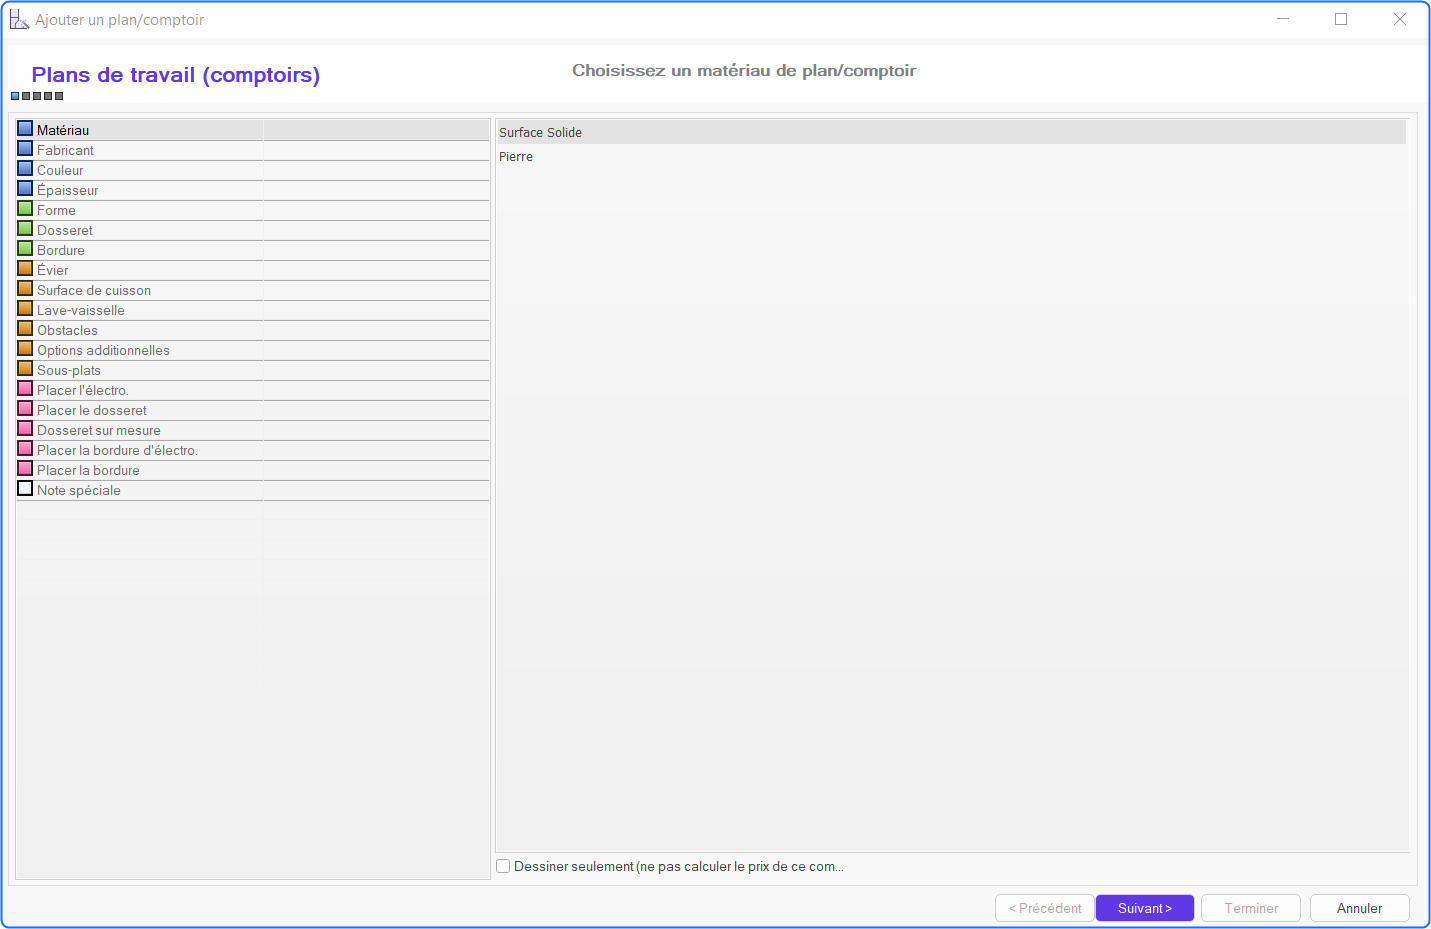Click the pink icon beside Placer l'électro.

coord(25,389)
